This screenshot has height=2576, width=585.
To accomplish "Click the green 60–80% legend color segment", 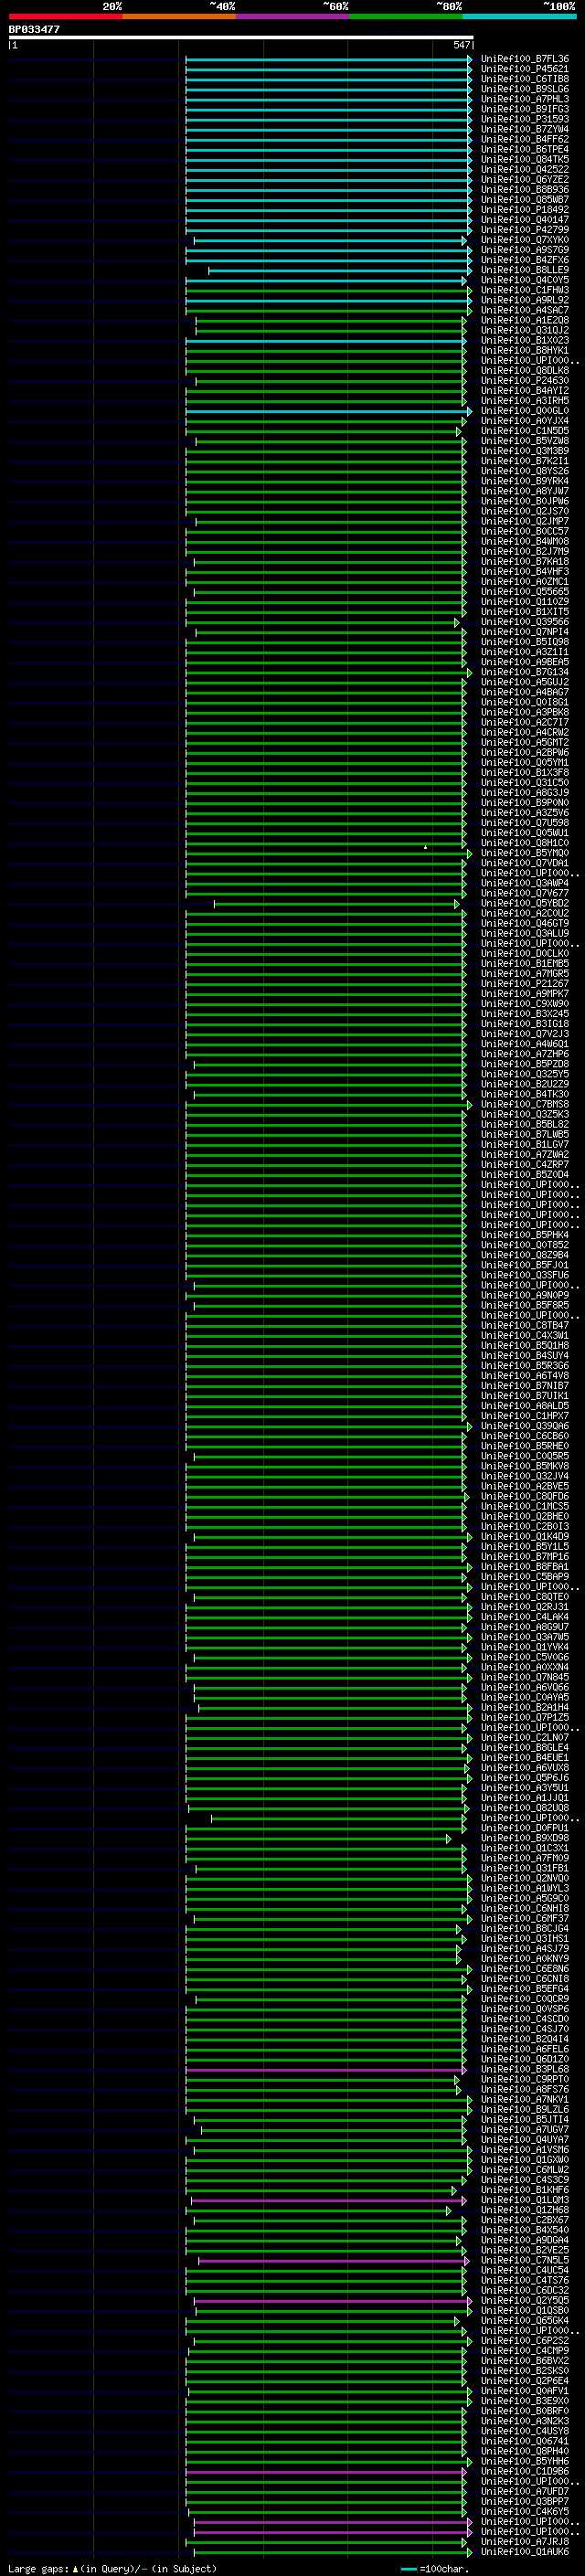I will (406, 16).
